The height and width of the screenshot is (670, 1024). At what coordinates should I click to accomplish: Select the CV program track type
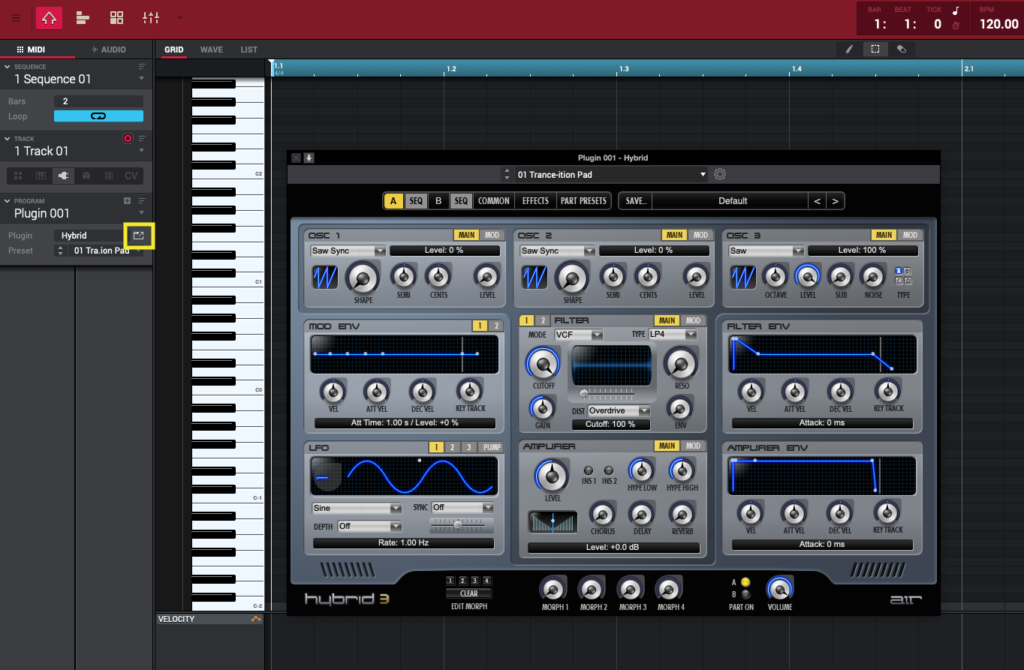131,176
